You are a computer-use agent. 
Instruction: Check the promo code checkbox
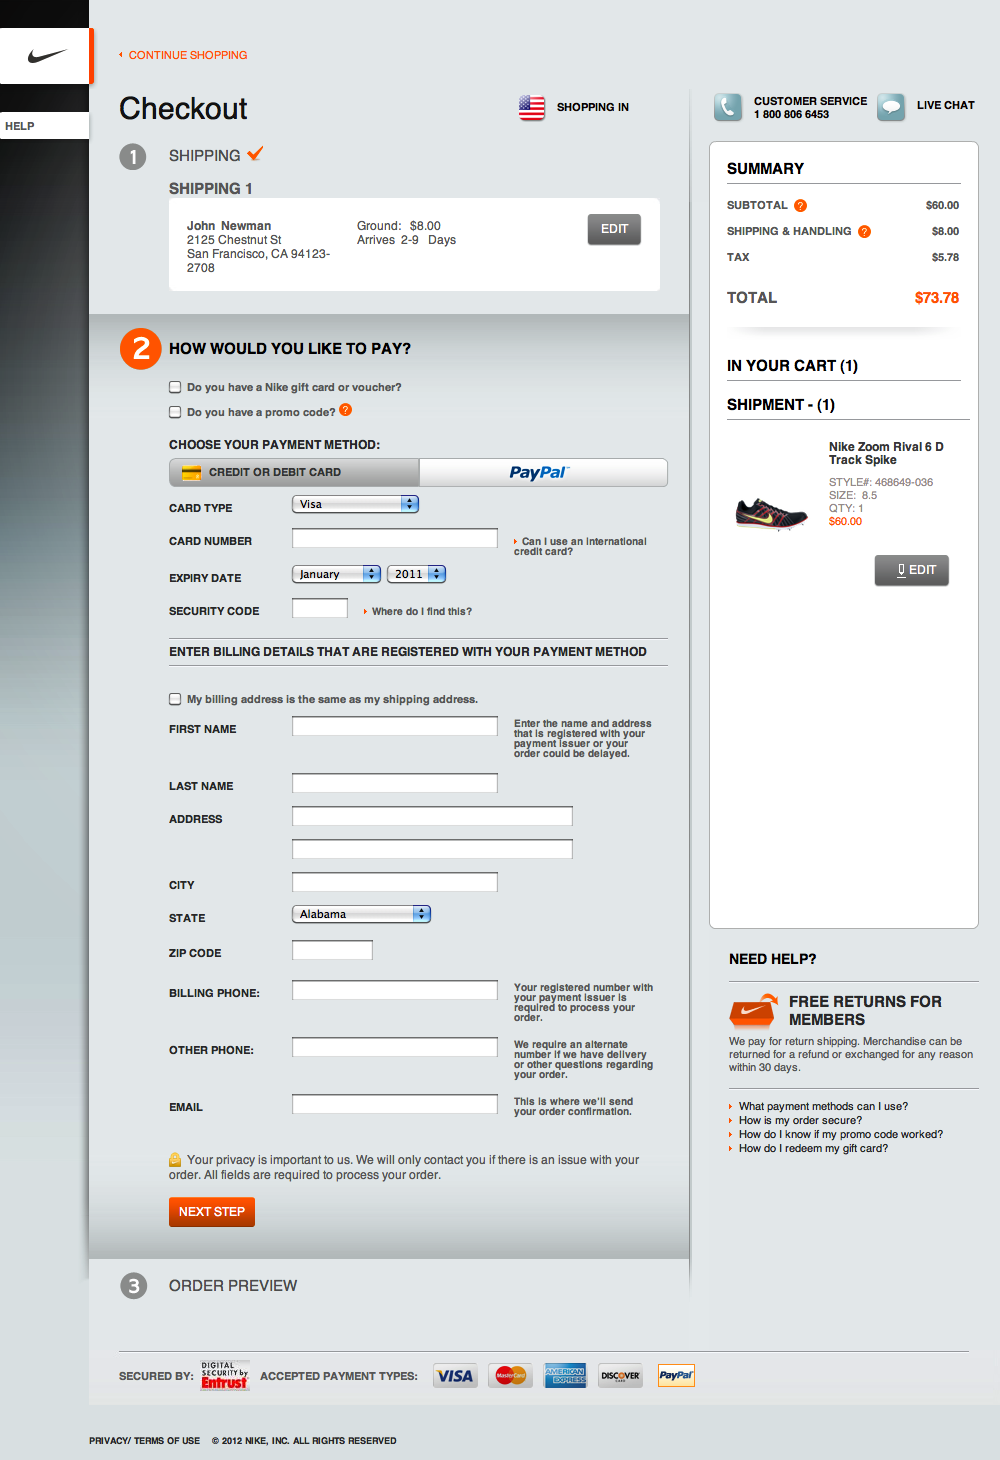point(175,412)
